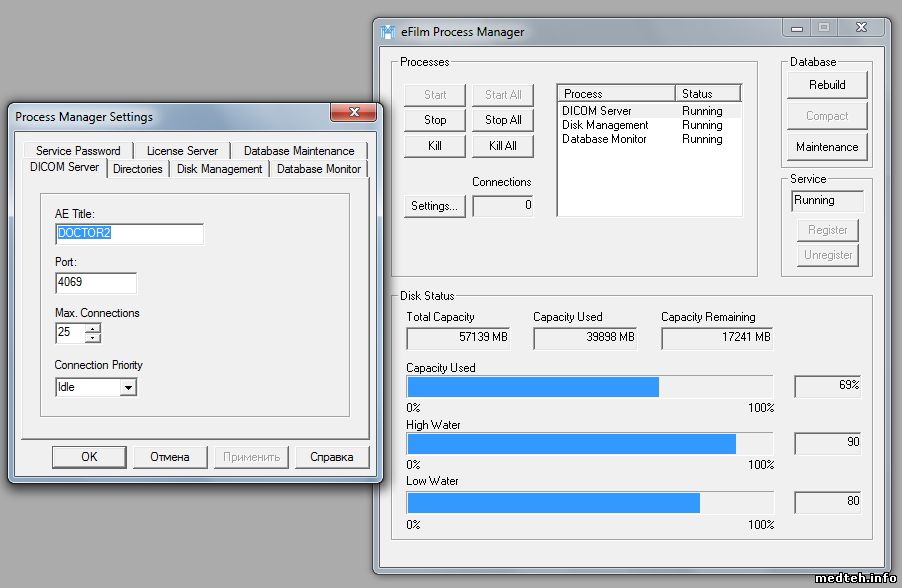Switch to the Directories tab
Screen dimensions: 902x588
point(138,169)
